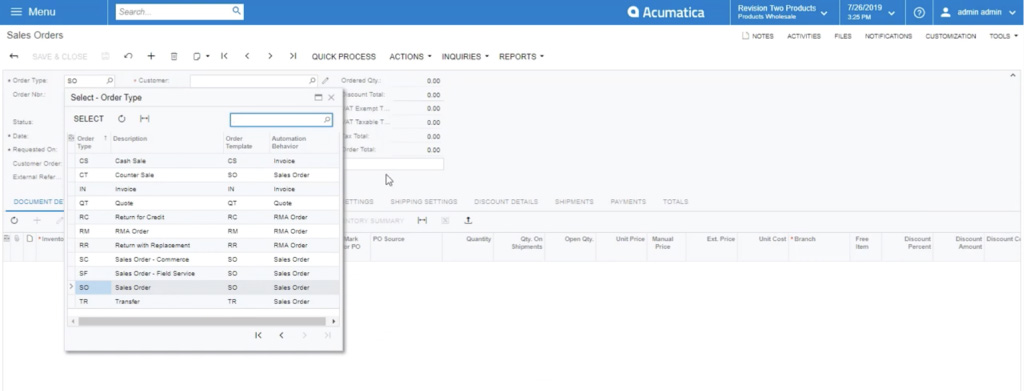Open Files link
1024x391 pixels.
pos(843,37)
